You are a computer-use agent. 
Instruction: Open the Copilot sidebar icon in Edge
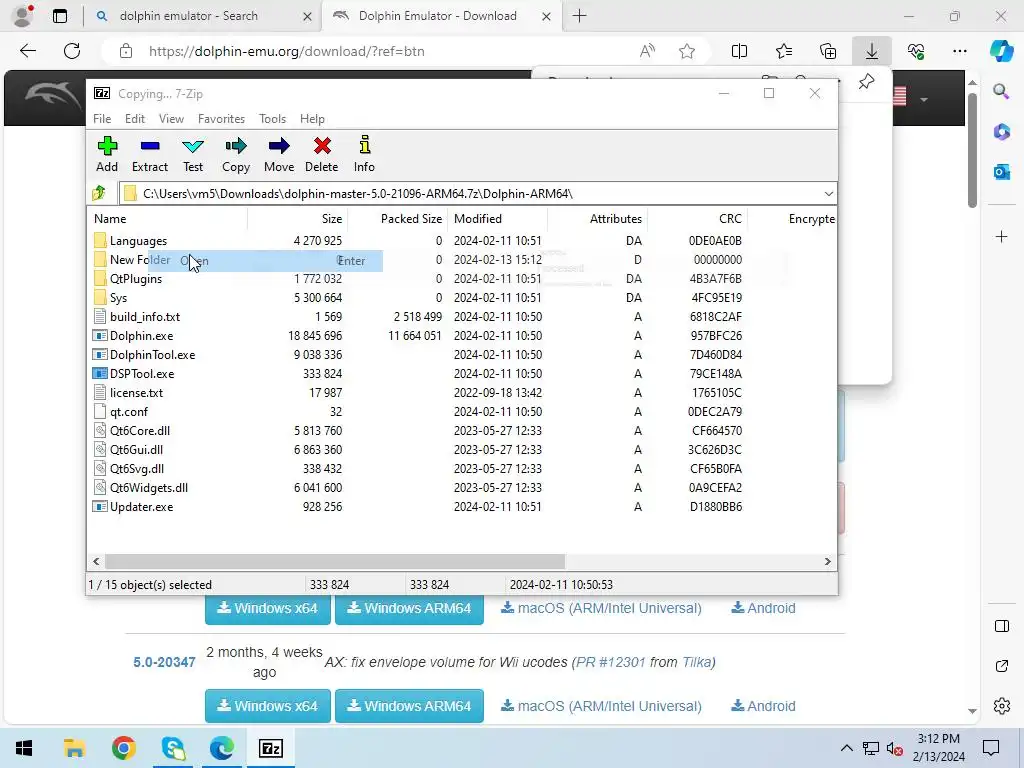tap(1001, 51)
